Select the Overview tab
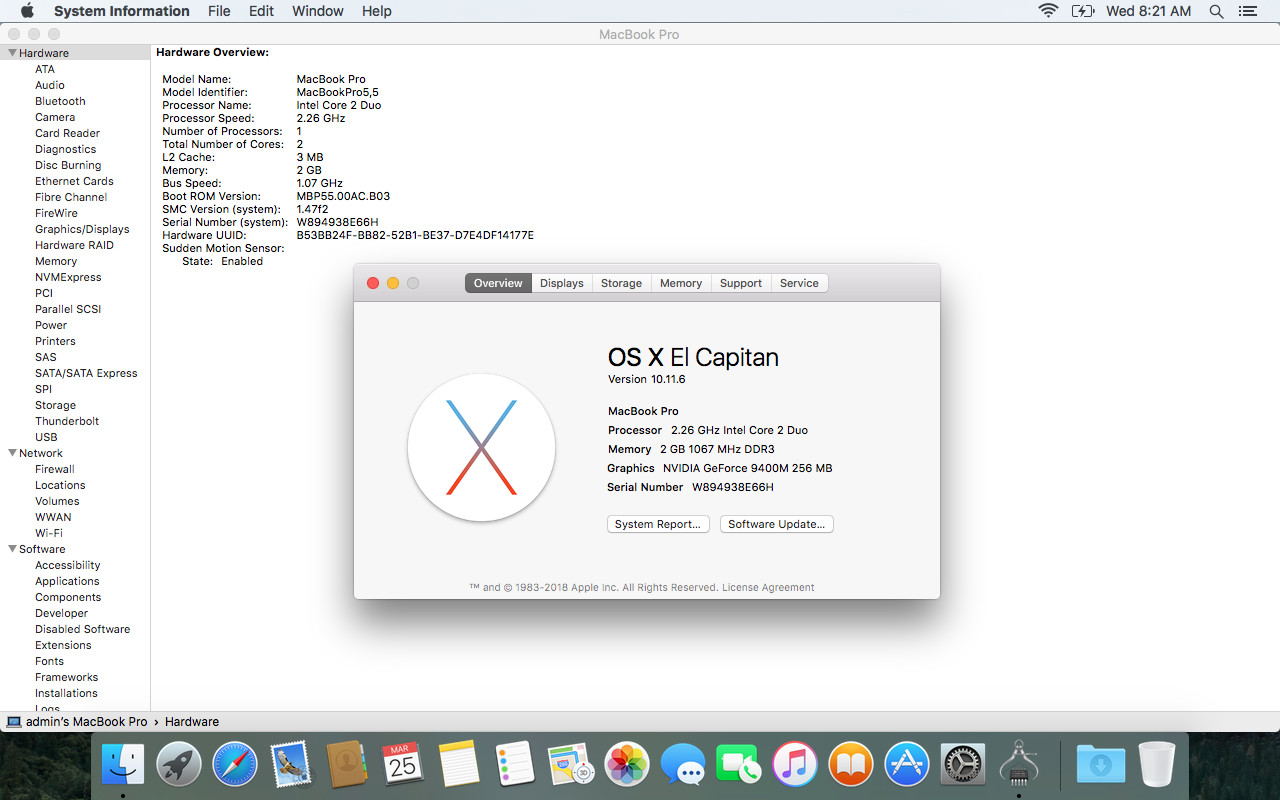Viewport: 1280px width, 800px height. click(498, 283)
